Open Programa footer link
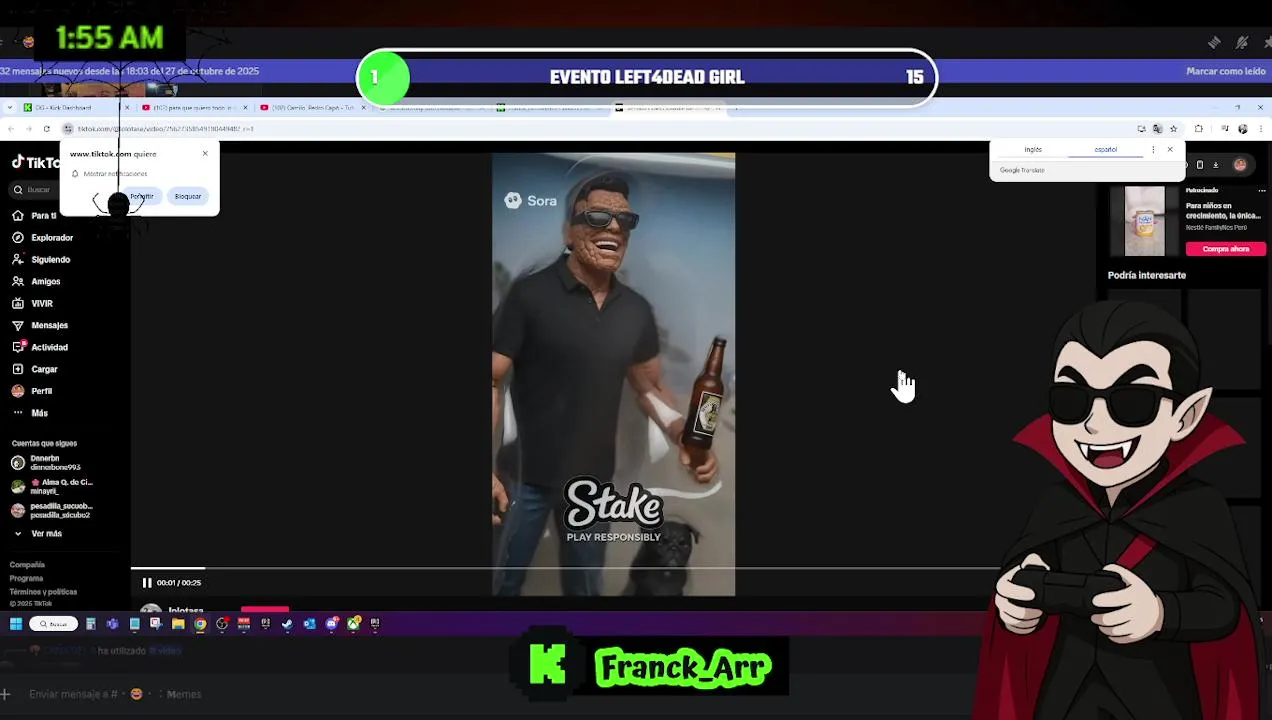The width and height of the screenshot is (1272, 720). [x=26, y=578]
